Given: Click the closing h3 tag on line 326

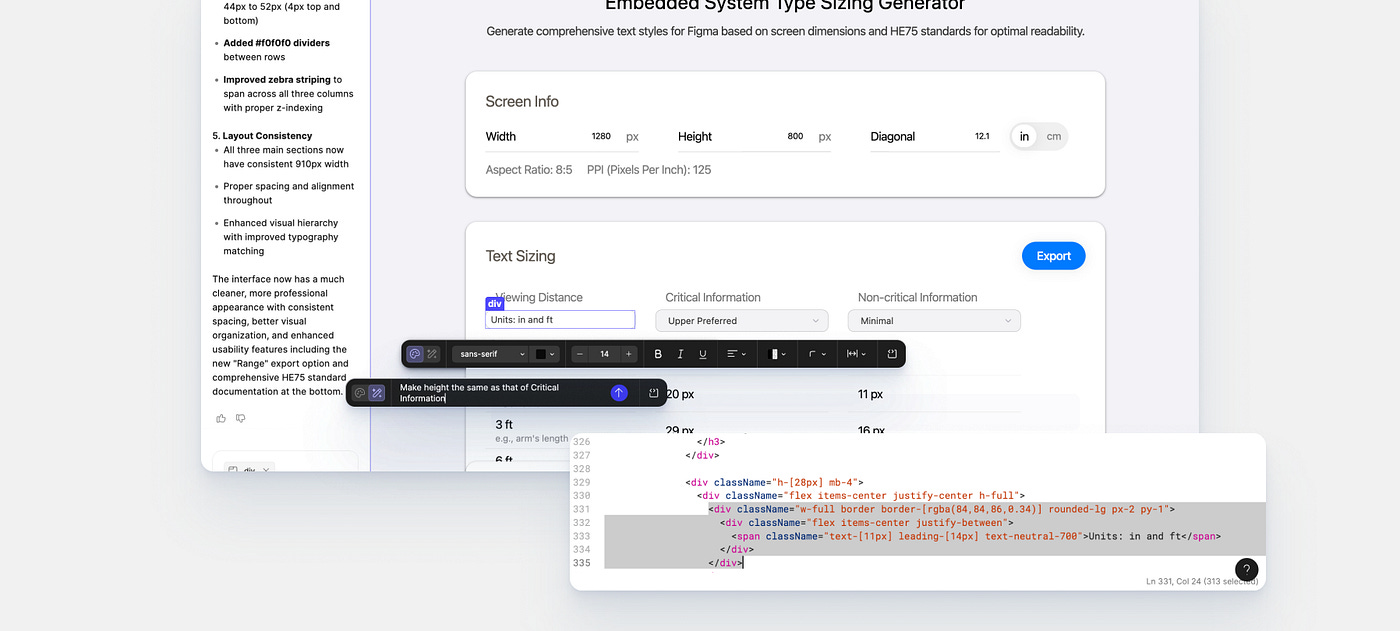Looking at the screenshot, I should (x=709, y=441).
